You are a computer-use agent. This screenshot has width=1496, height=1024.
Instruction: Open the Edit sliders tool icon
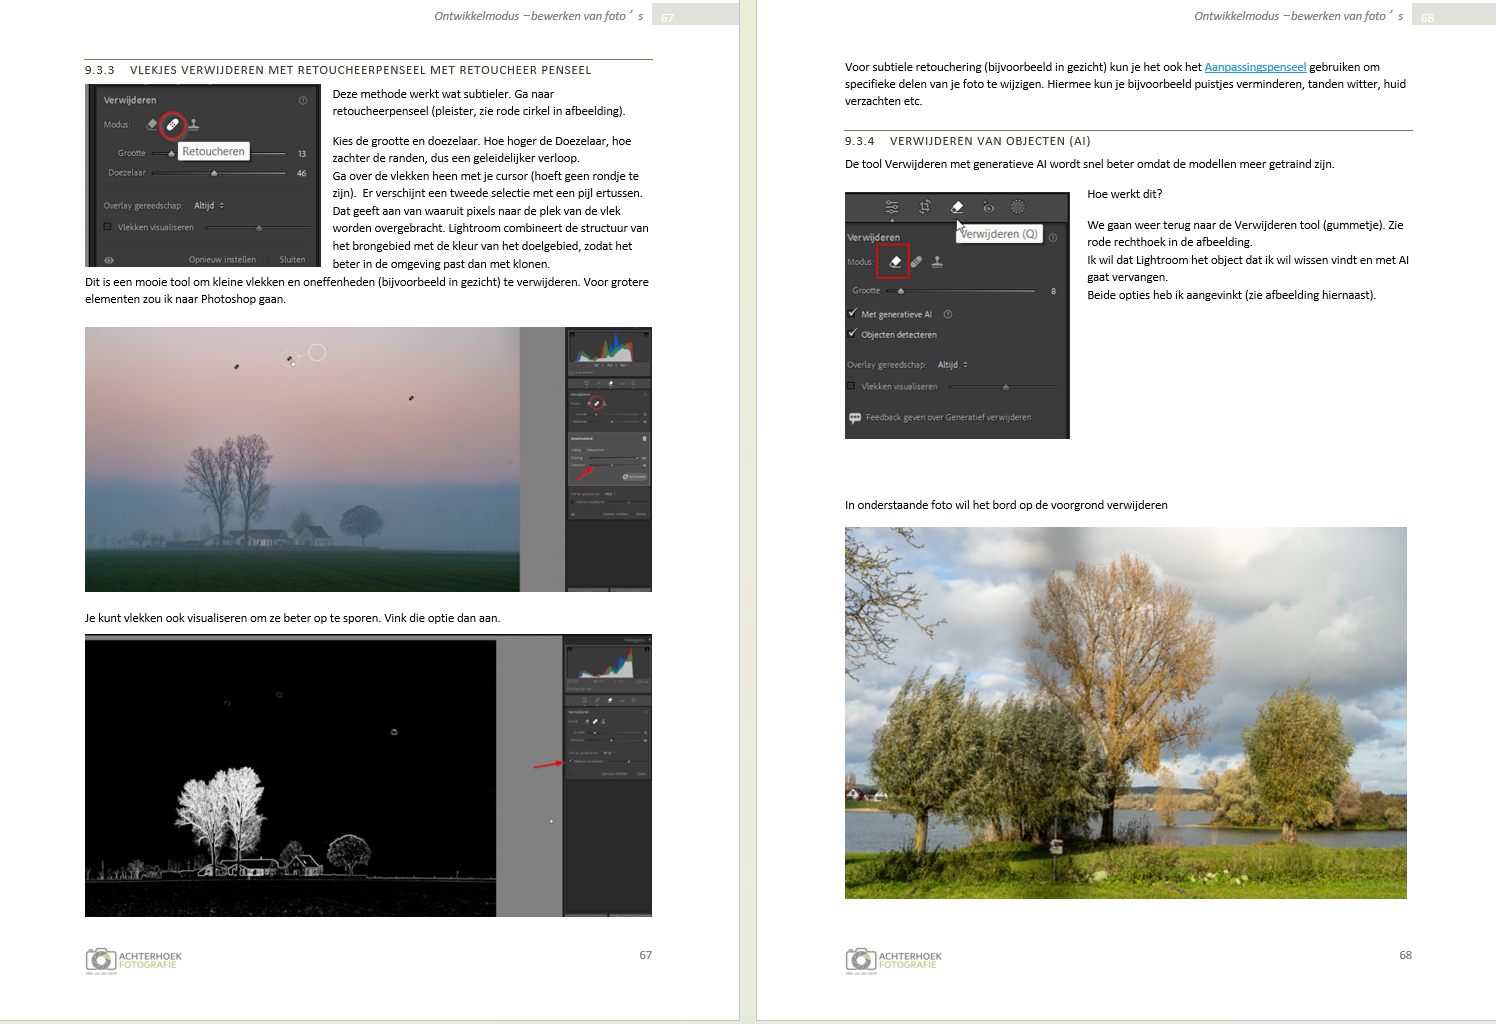point(892,207)
